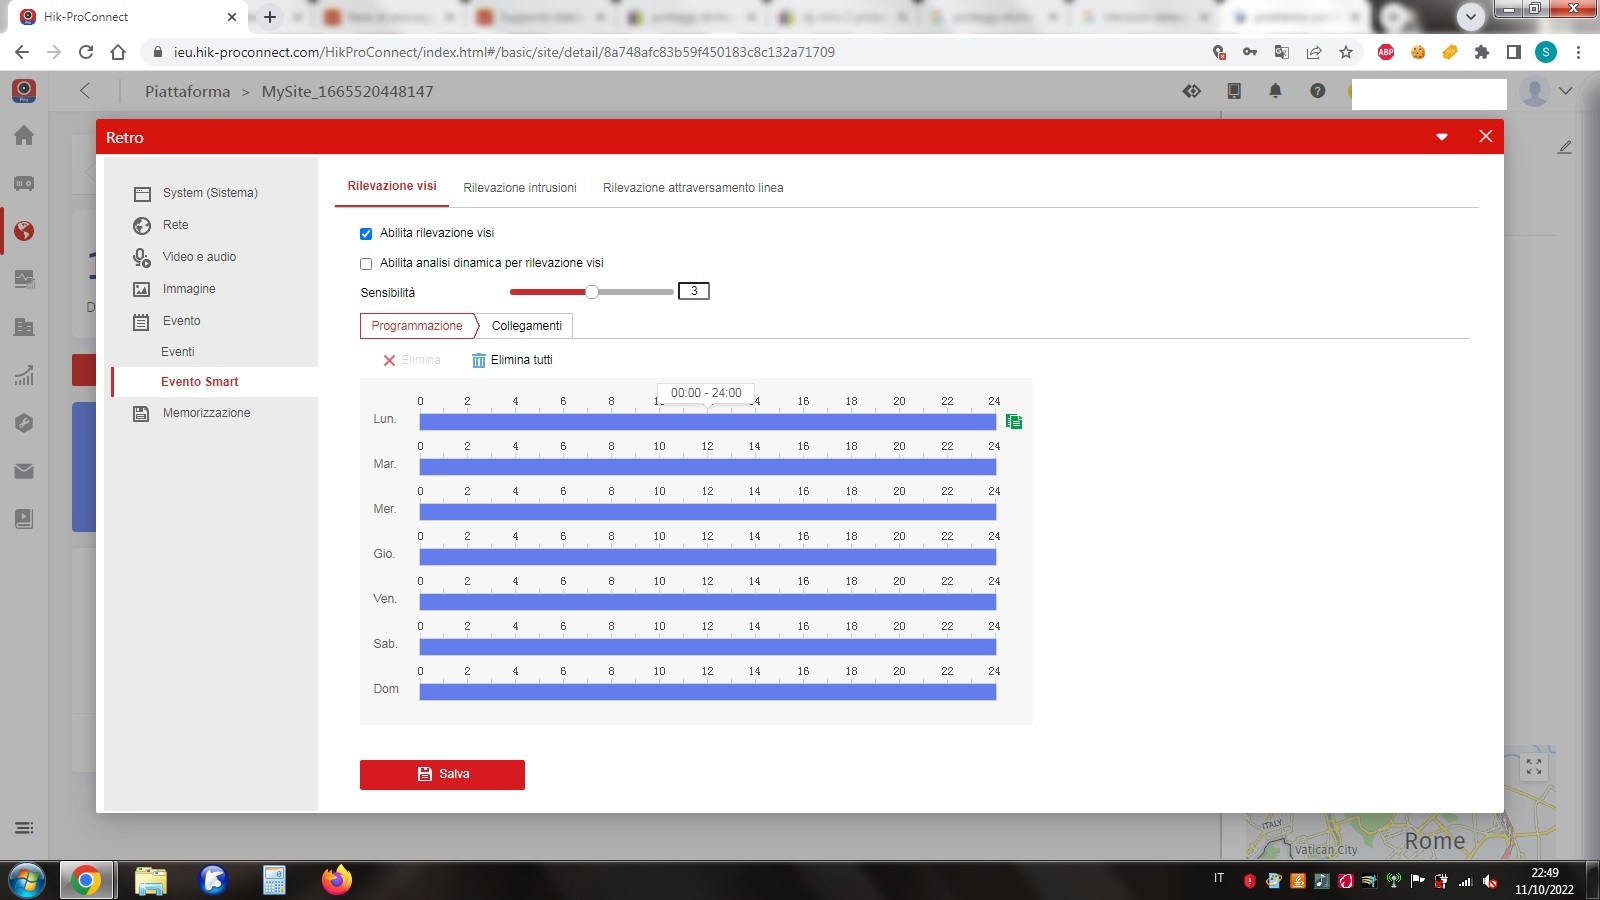Click the Sensibilità slider handle

592,292
